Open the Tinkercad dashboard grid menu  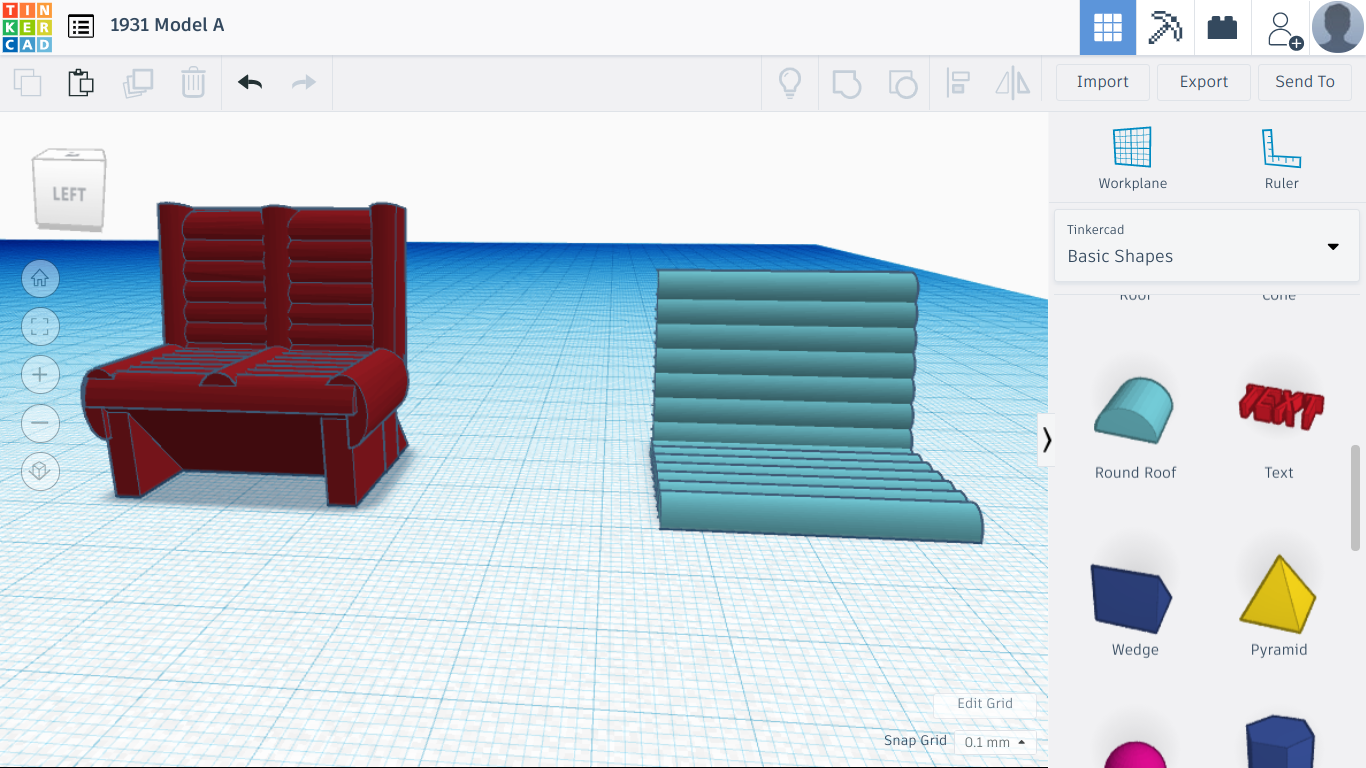(1108, 27)
